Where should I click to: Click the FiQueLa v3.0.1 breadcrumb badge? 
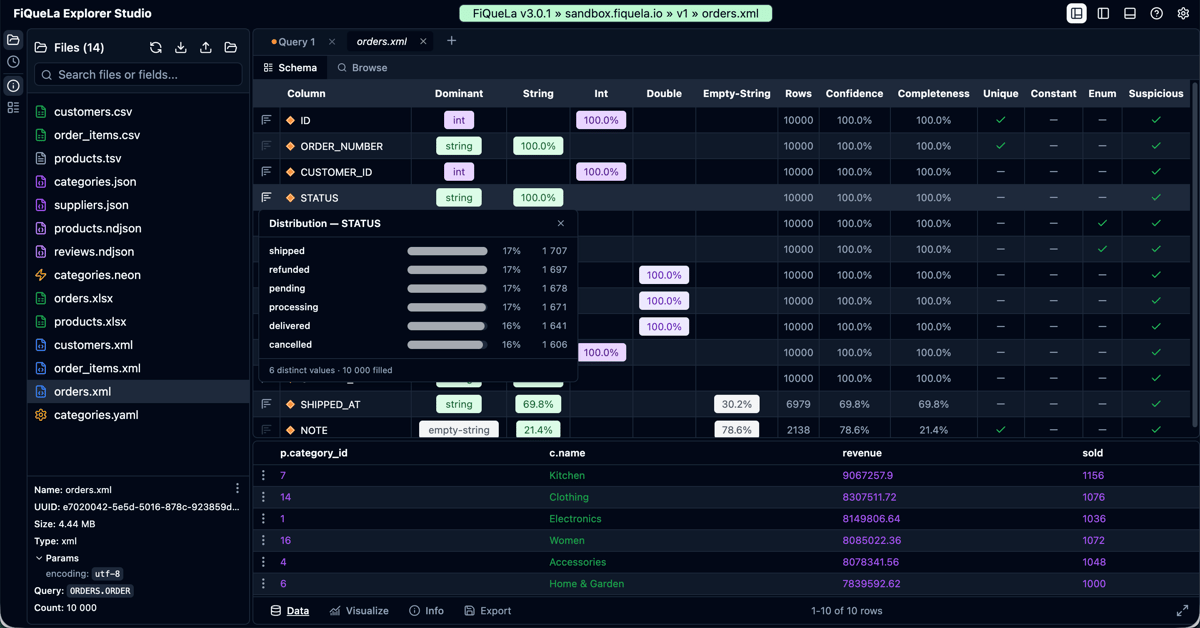615,14
